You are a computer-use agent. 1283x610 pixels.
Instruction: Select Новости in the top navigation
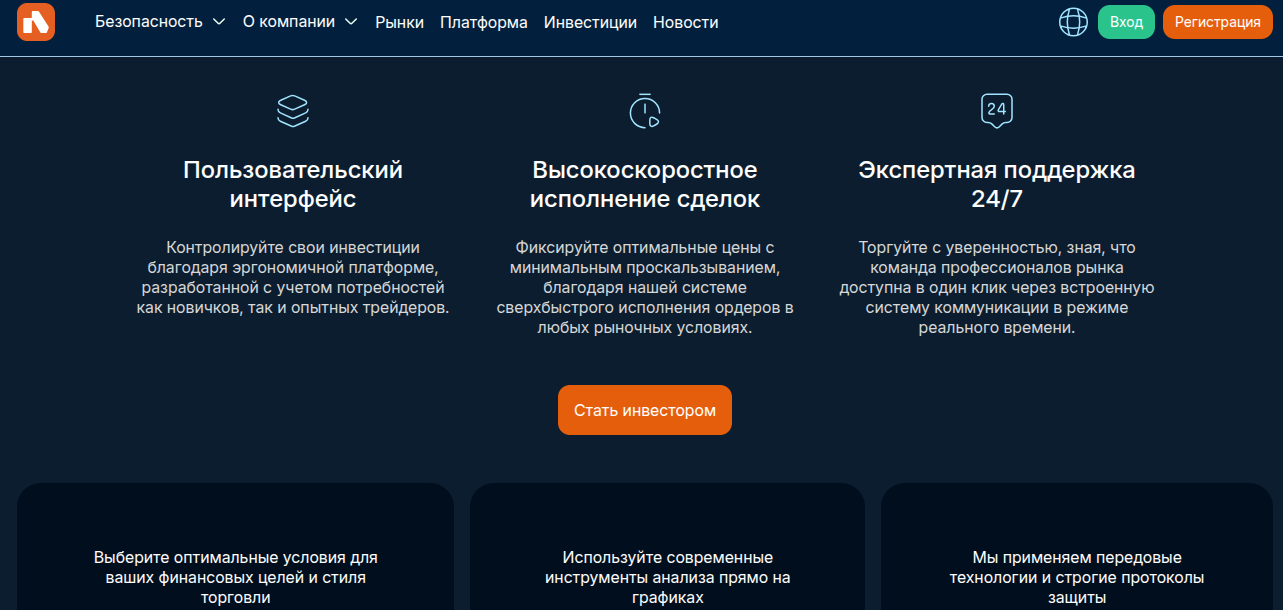(x=685, y=22)
